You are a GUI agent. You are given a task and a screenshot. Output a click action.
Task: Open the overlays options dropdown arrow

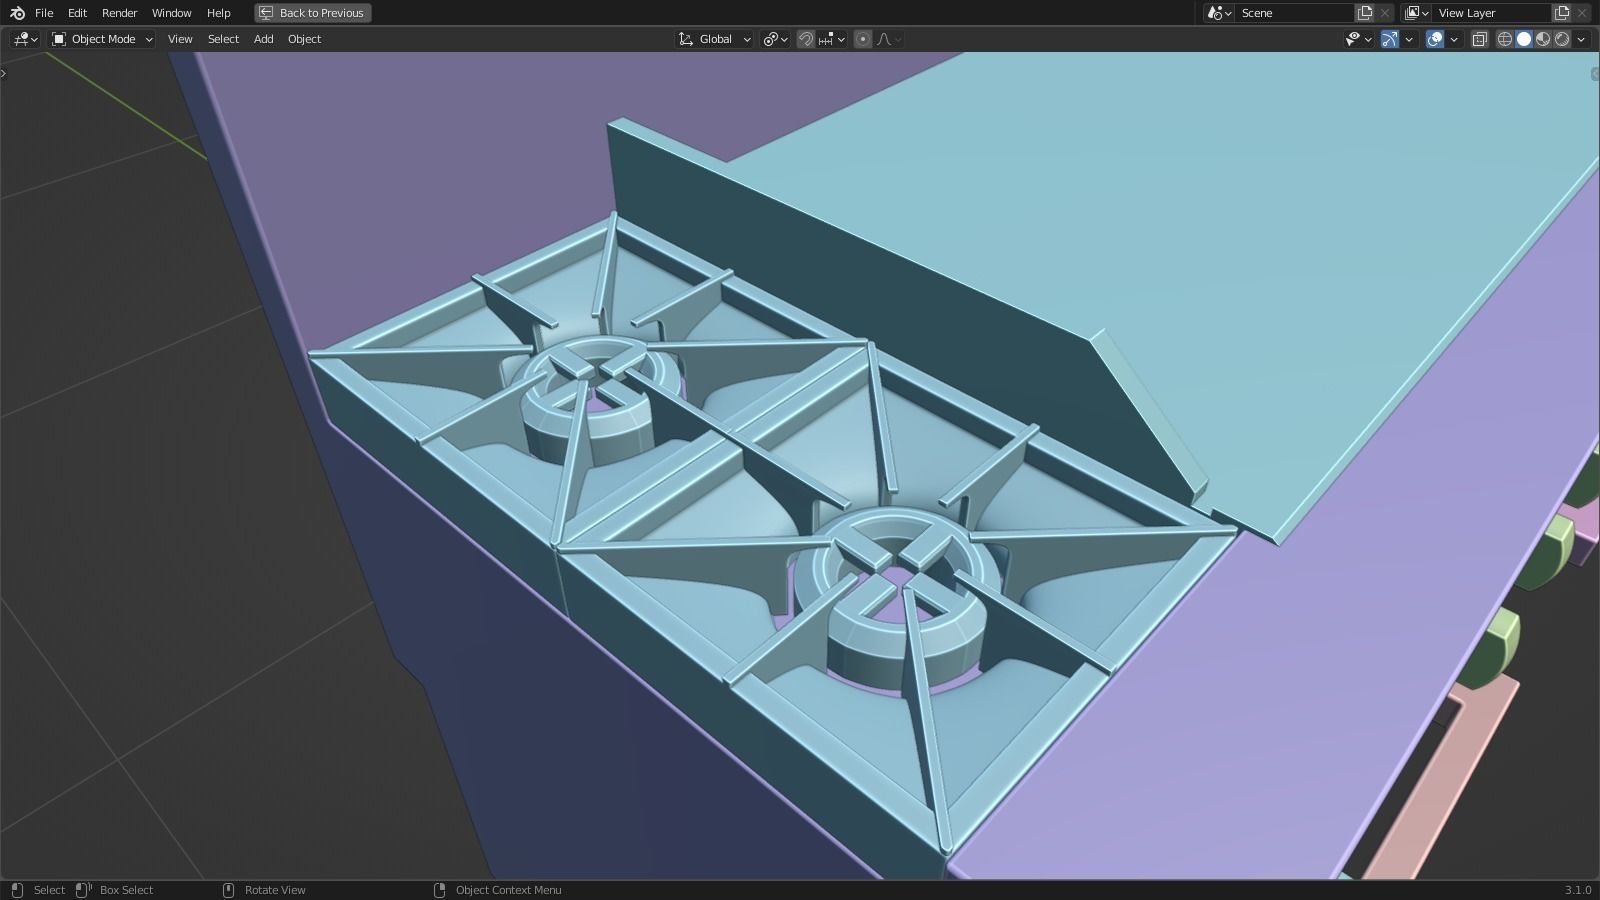(x=1454, y=39)
